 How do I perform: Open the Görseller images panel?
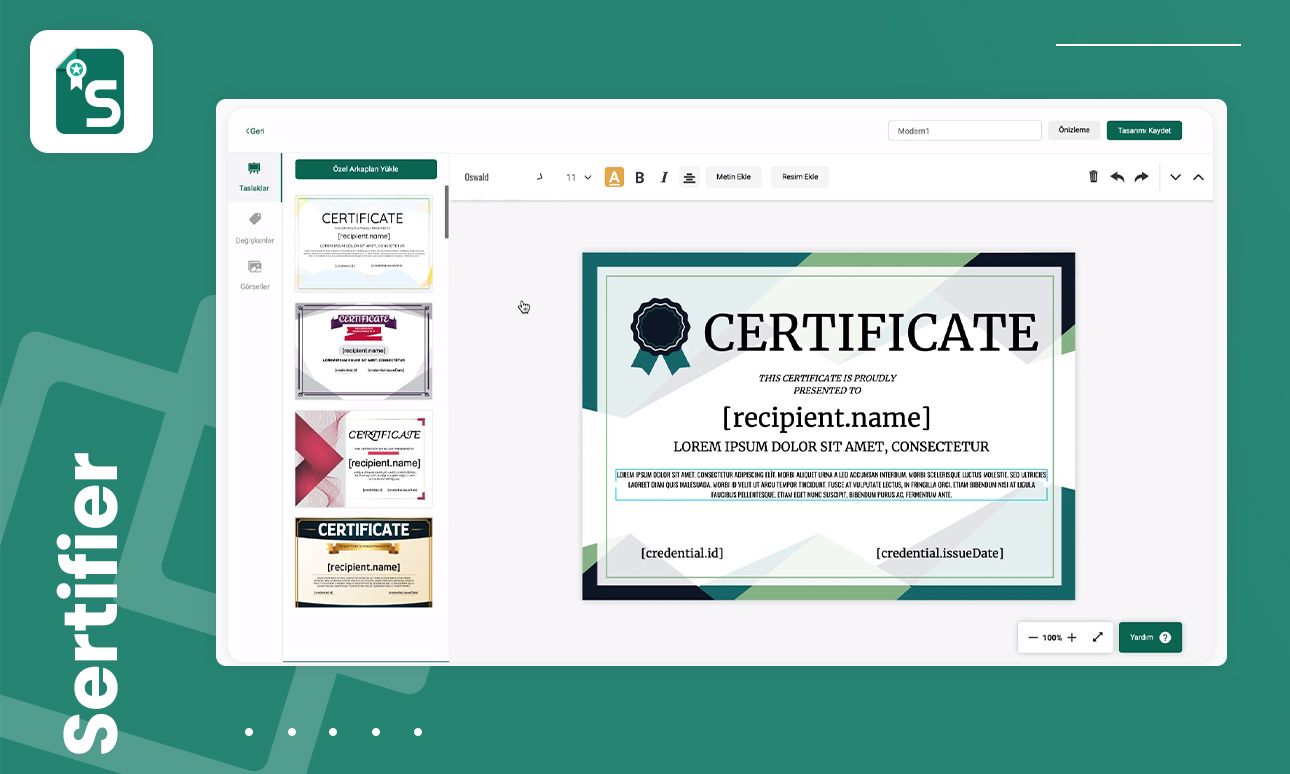[x=254, y=272]
